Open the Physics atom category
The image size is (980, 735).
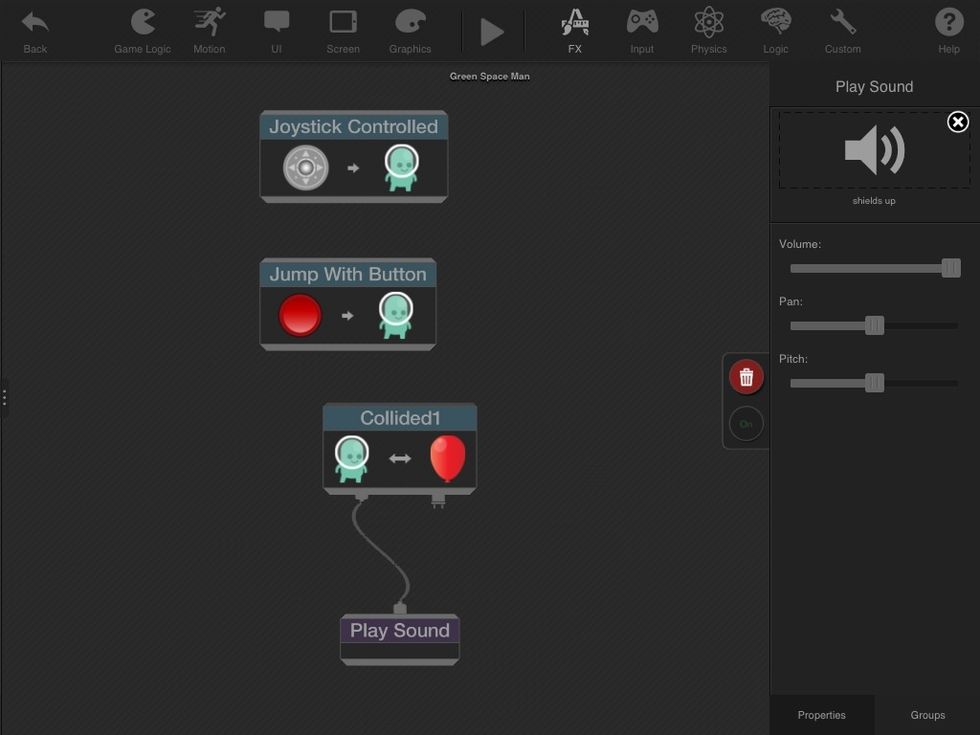pos(708,30)
